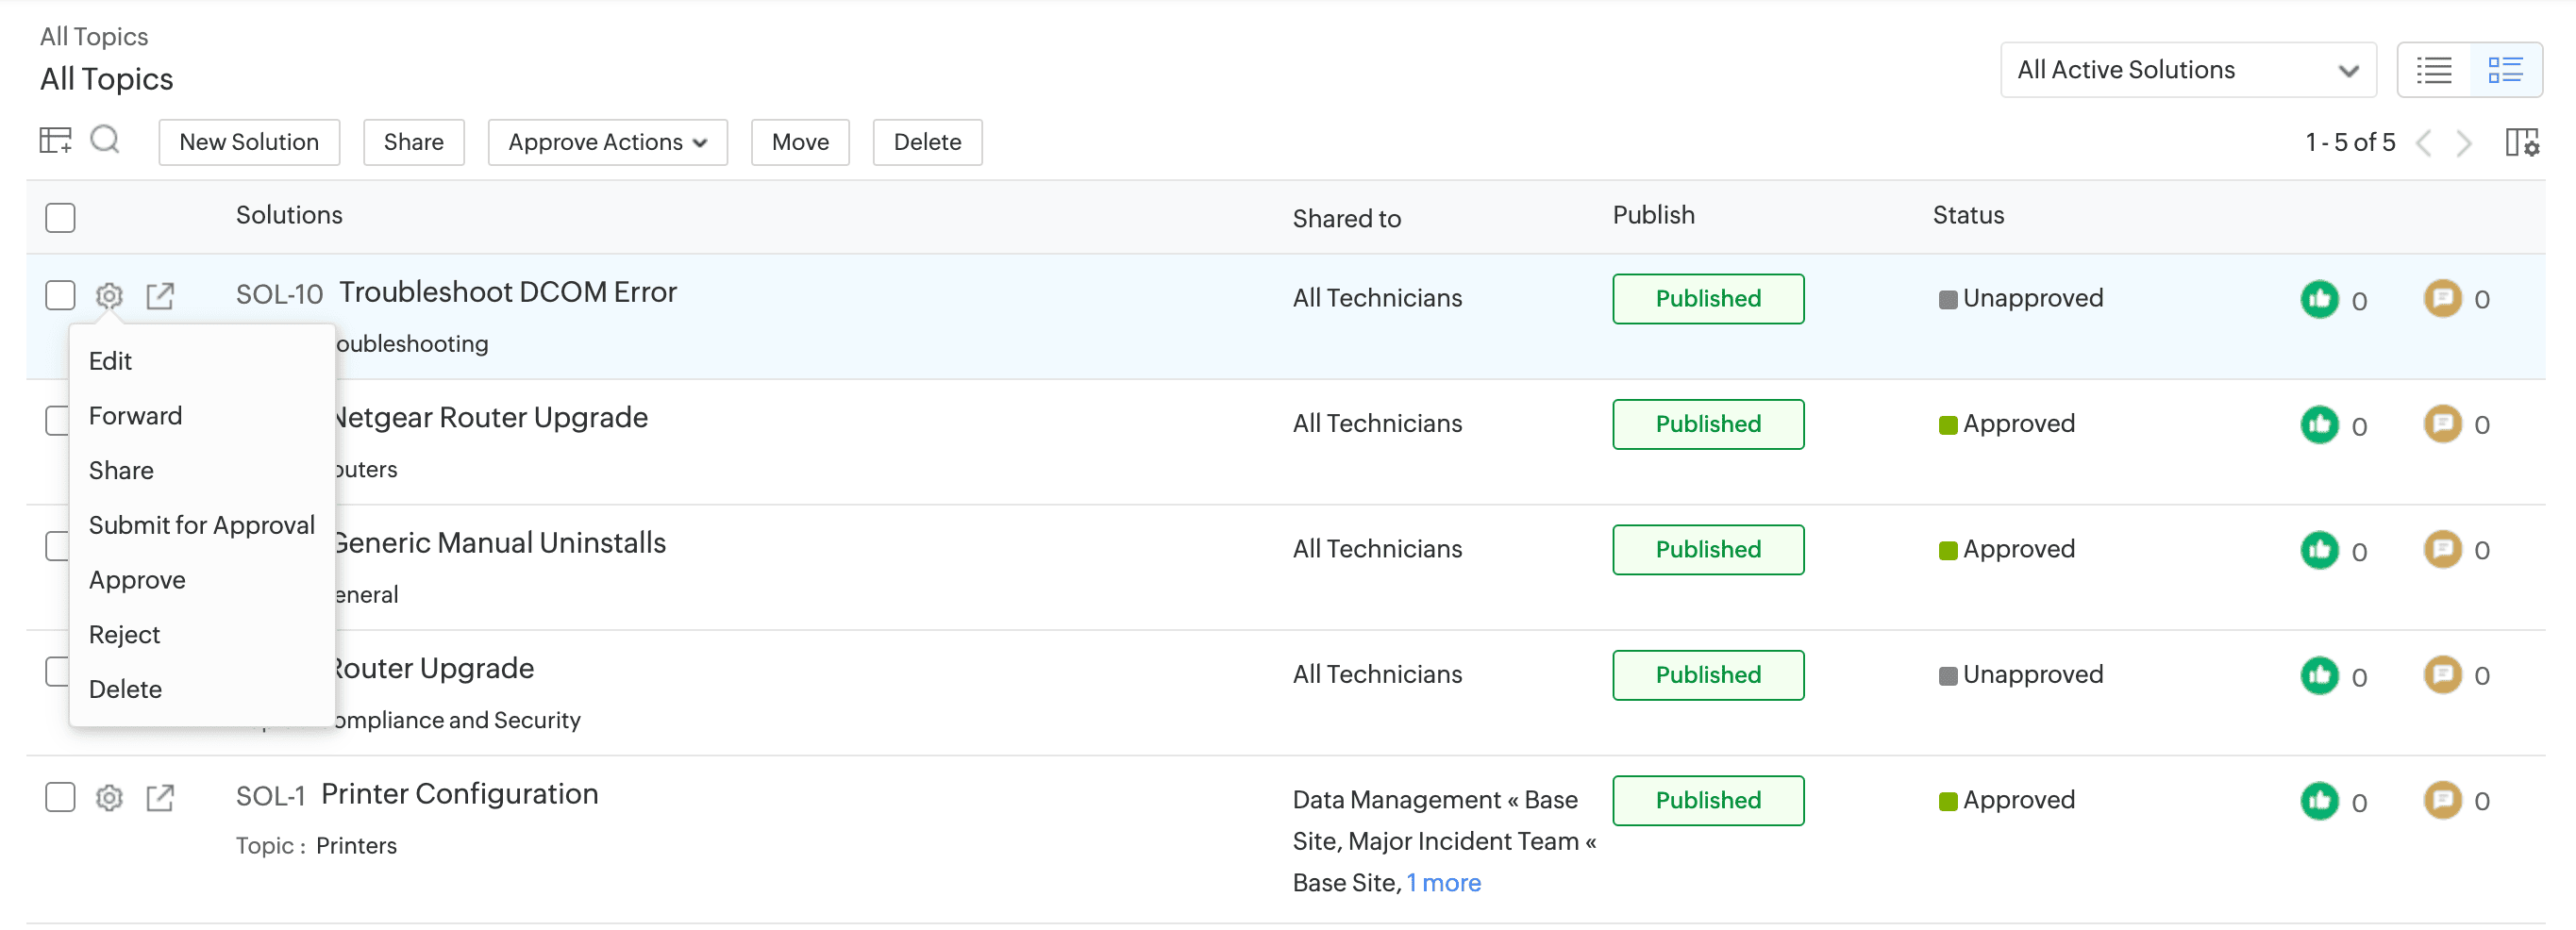This screenshot has width=2576, height=930.
Task: Tick the checkbox for SOL-10 row
Action: [x=60, y=296]
